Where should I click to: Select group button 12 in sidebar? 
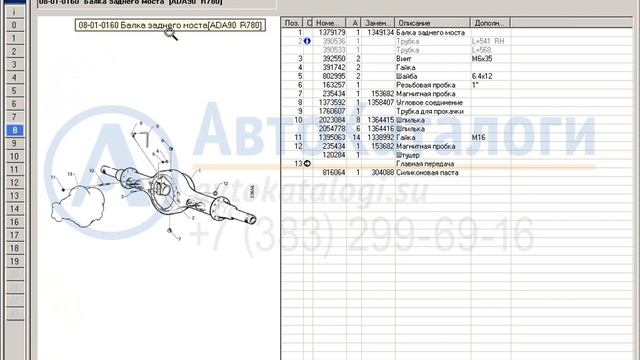pos(14,182)
